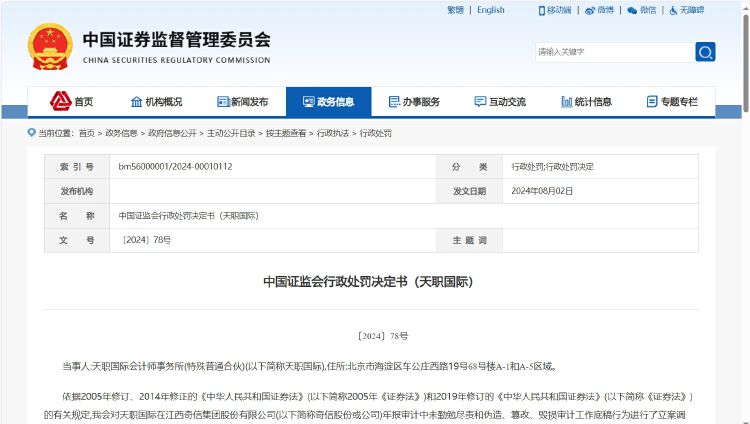Click the accessibility wheelchair icon
Image resolution: width=750 pixels, height=424 pixels.
[x=673, y=10]
